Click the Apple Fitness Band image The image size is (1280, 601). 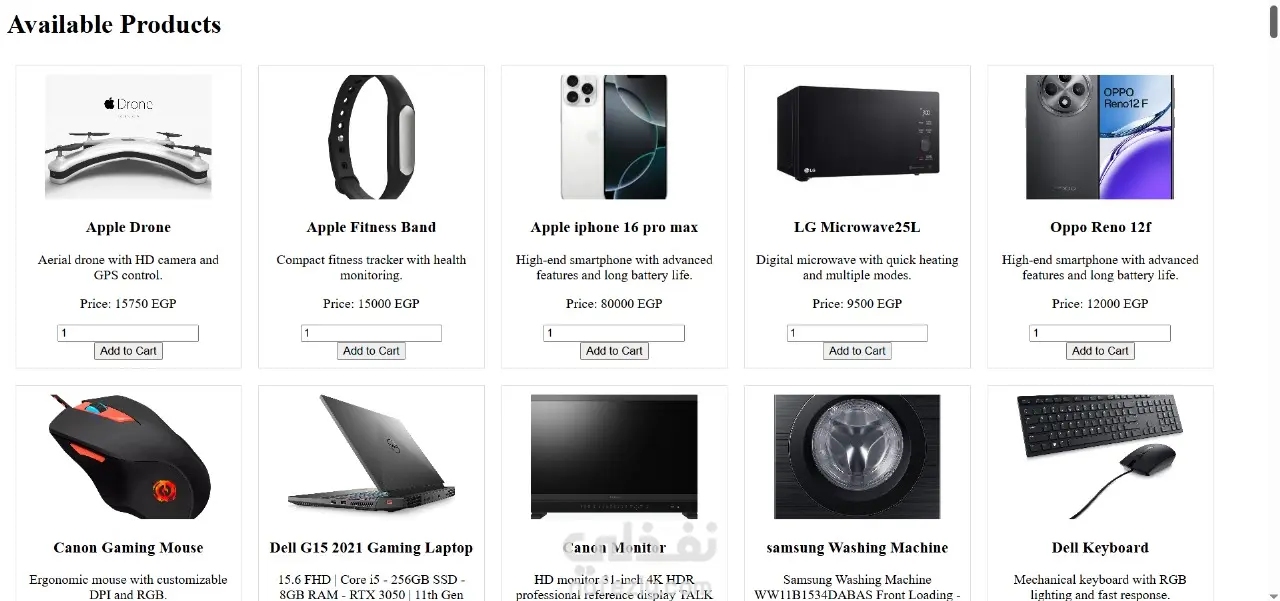click(371, 137)
